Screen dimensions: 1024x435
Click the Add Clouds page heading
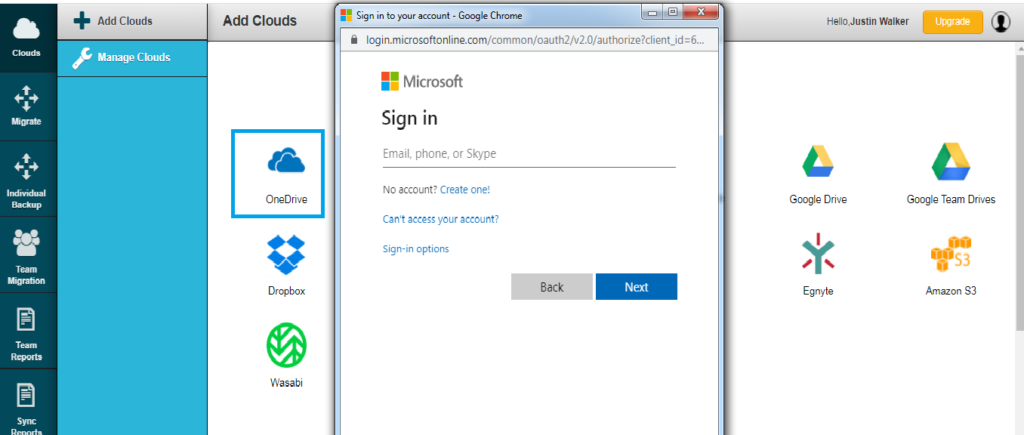pos(260,21)
